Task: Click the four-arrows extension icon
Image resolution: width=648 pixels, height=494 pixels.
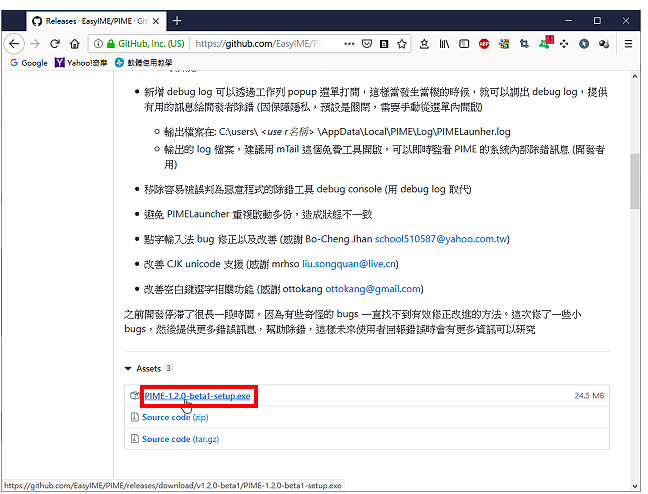Action: click(x=564, y=44)
